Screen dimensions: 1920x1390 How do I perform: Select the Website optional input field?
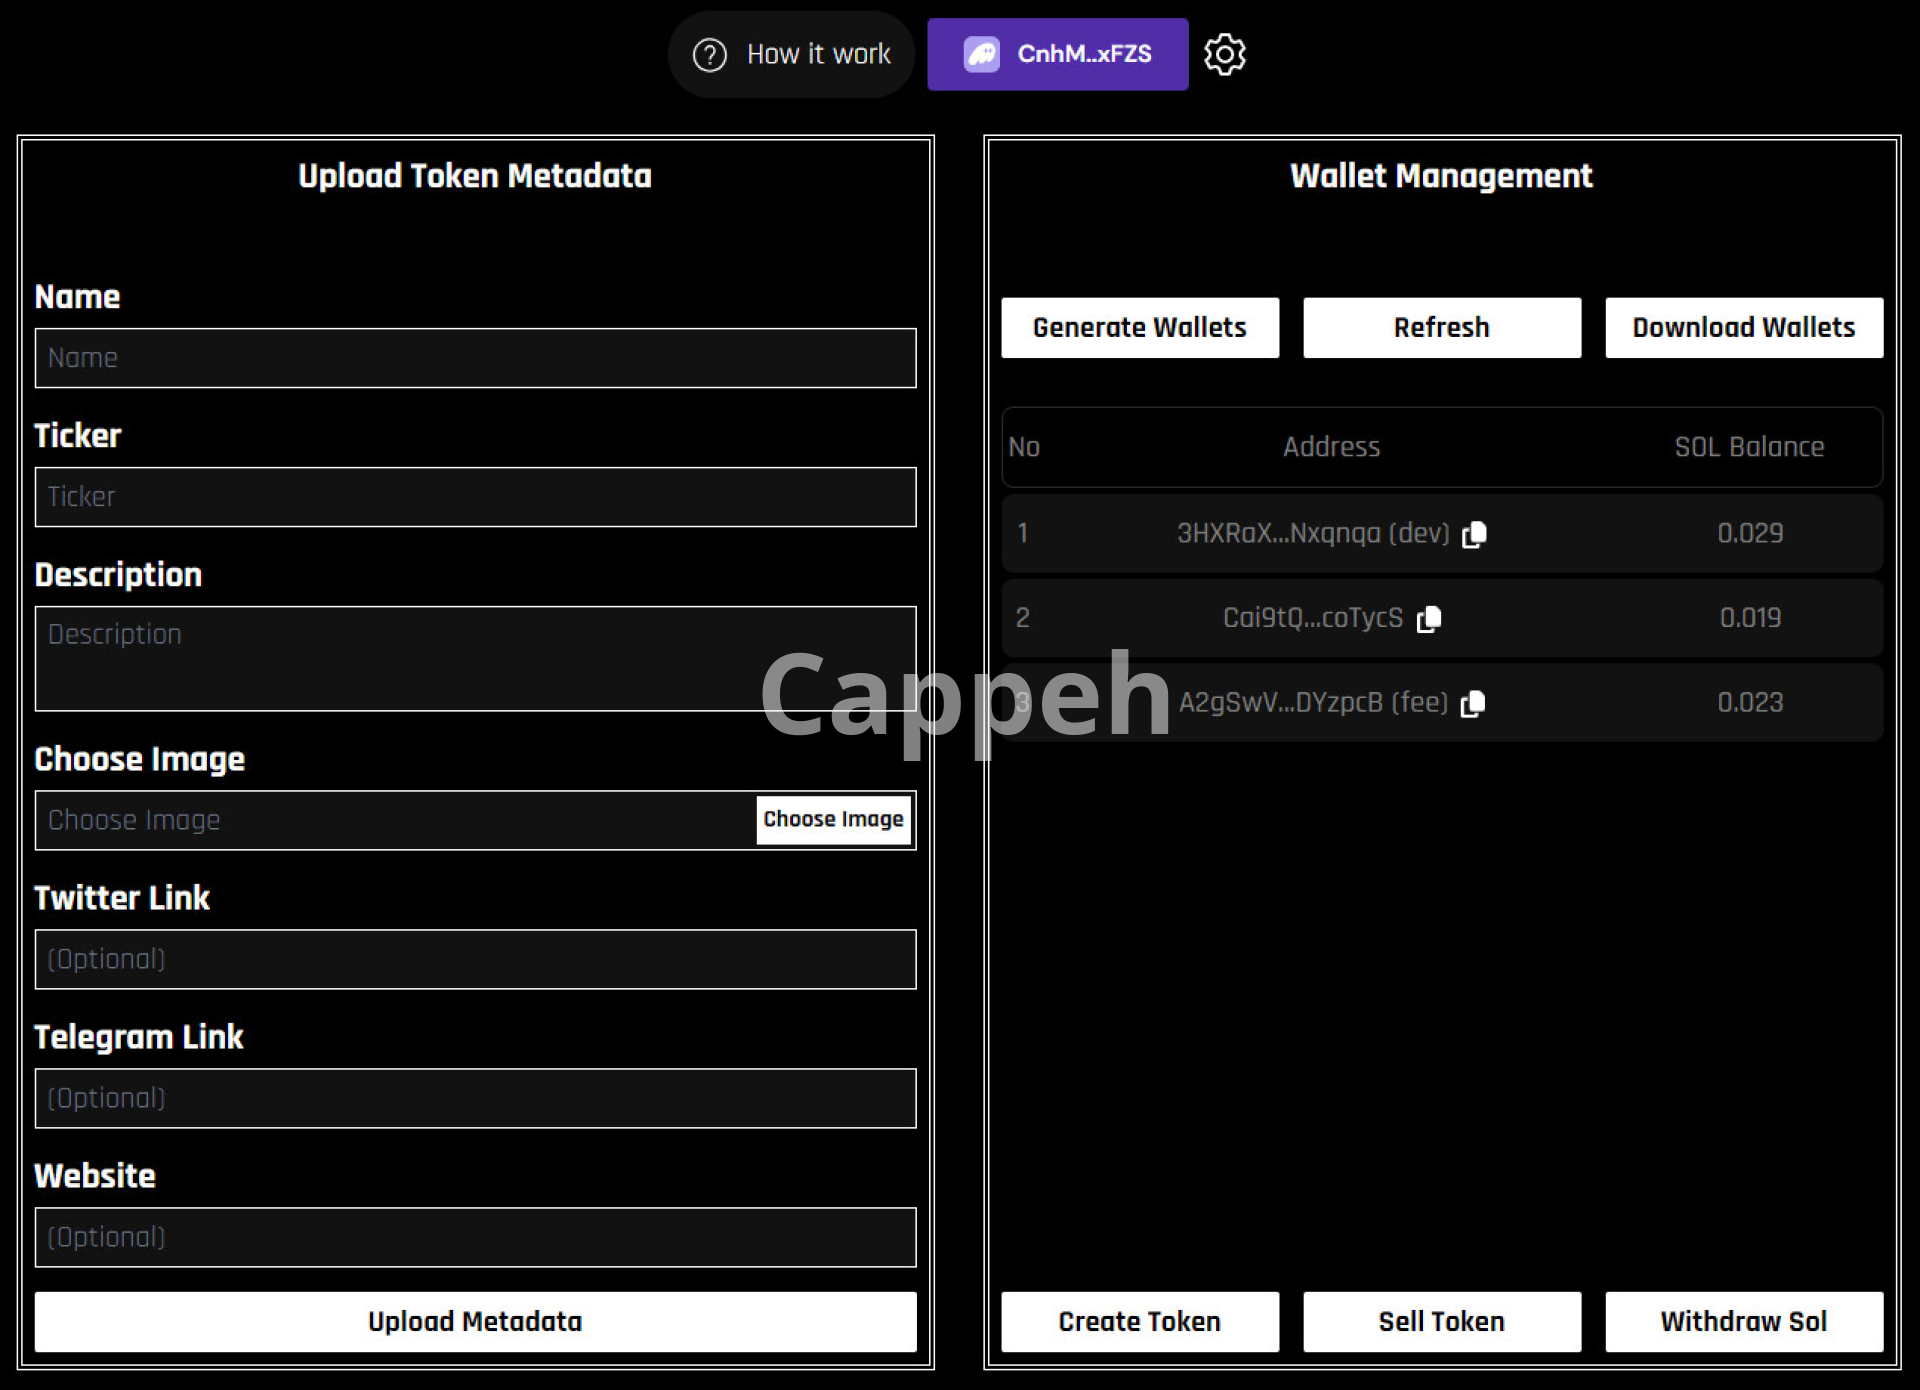click(475, 1237)
